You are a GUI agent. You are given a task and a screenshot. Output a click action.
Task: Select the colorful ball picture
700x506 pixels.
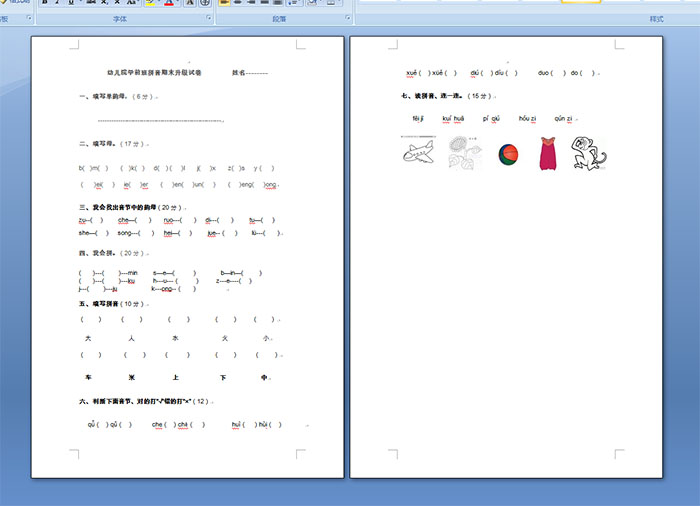point(508,155)
